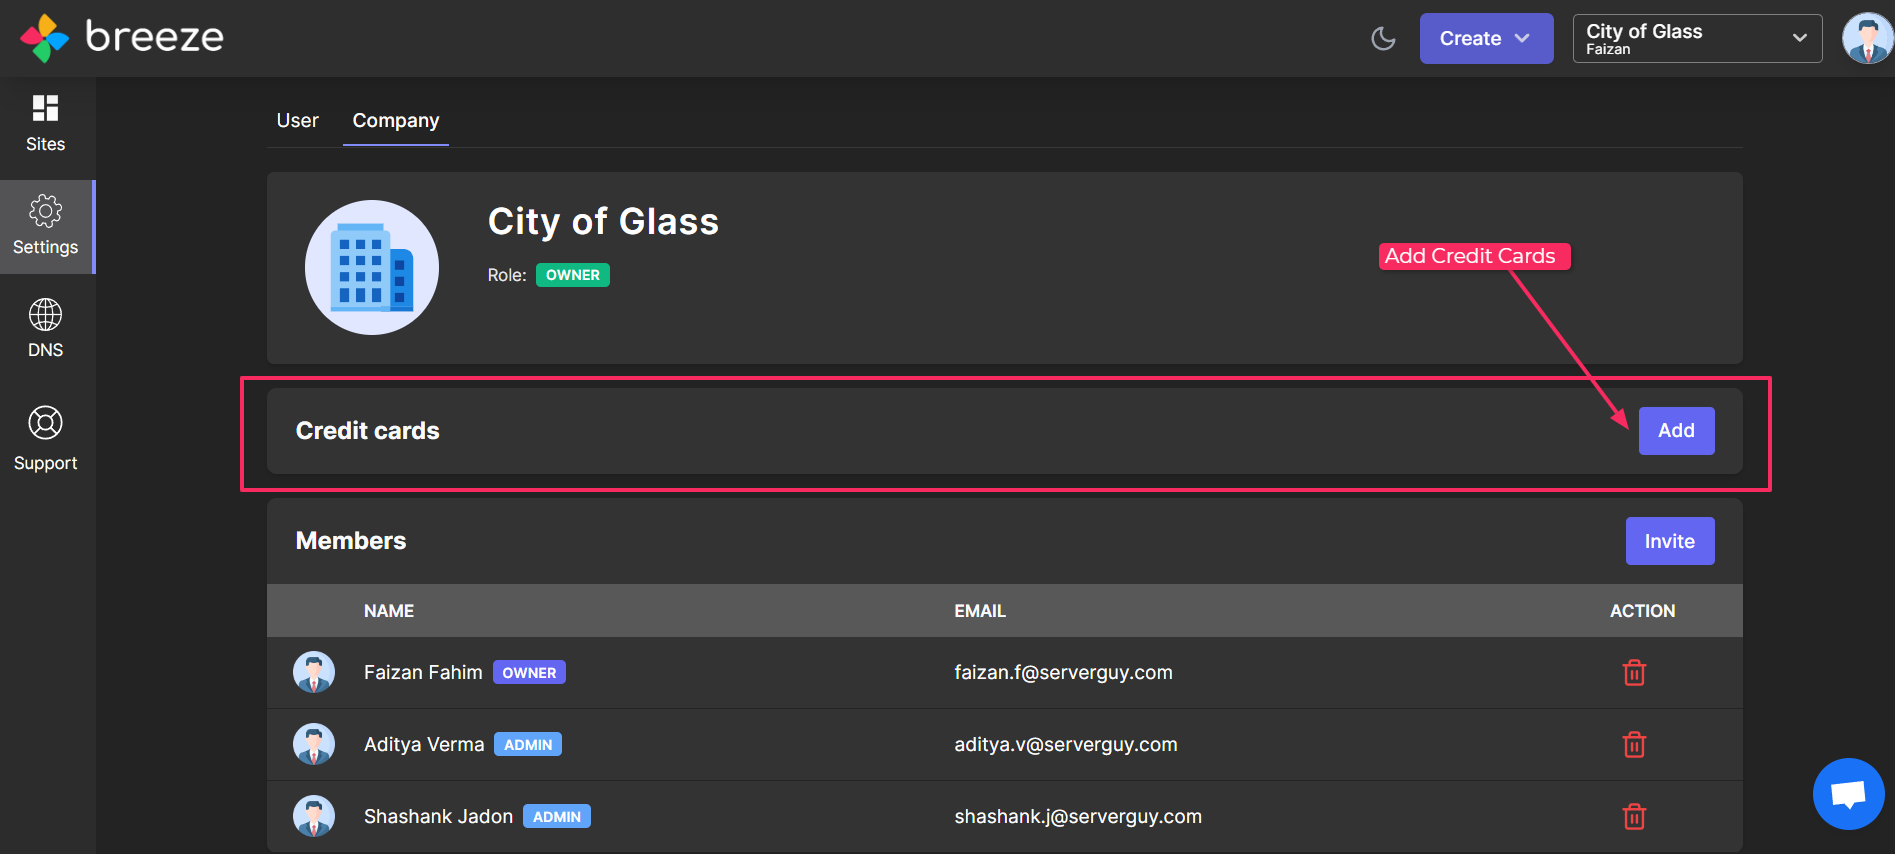Image resolution: width=1895 pixels, height=854 pixels.
Task: Invite a new member
Action: [x=1670, y=541]
